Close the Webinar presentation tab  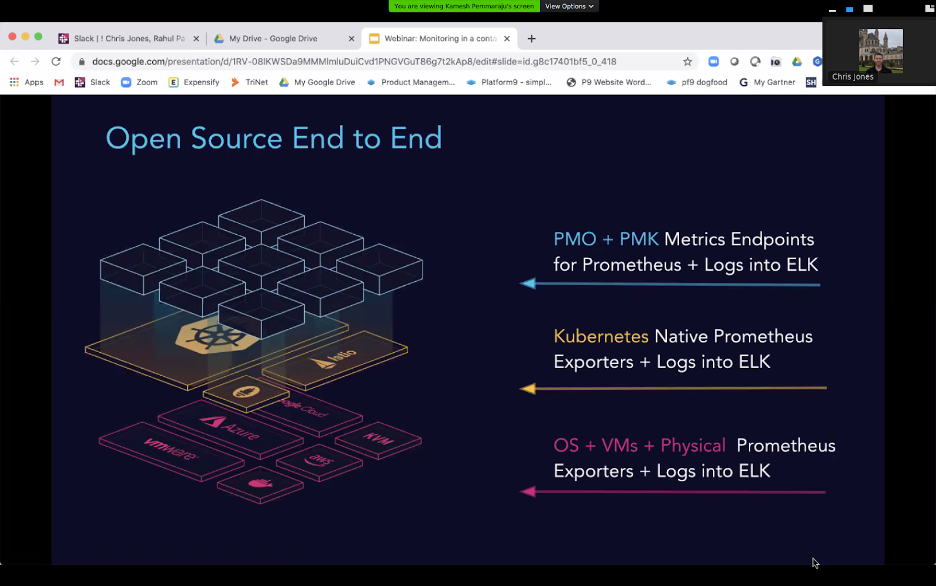507,38
